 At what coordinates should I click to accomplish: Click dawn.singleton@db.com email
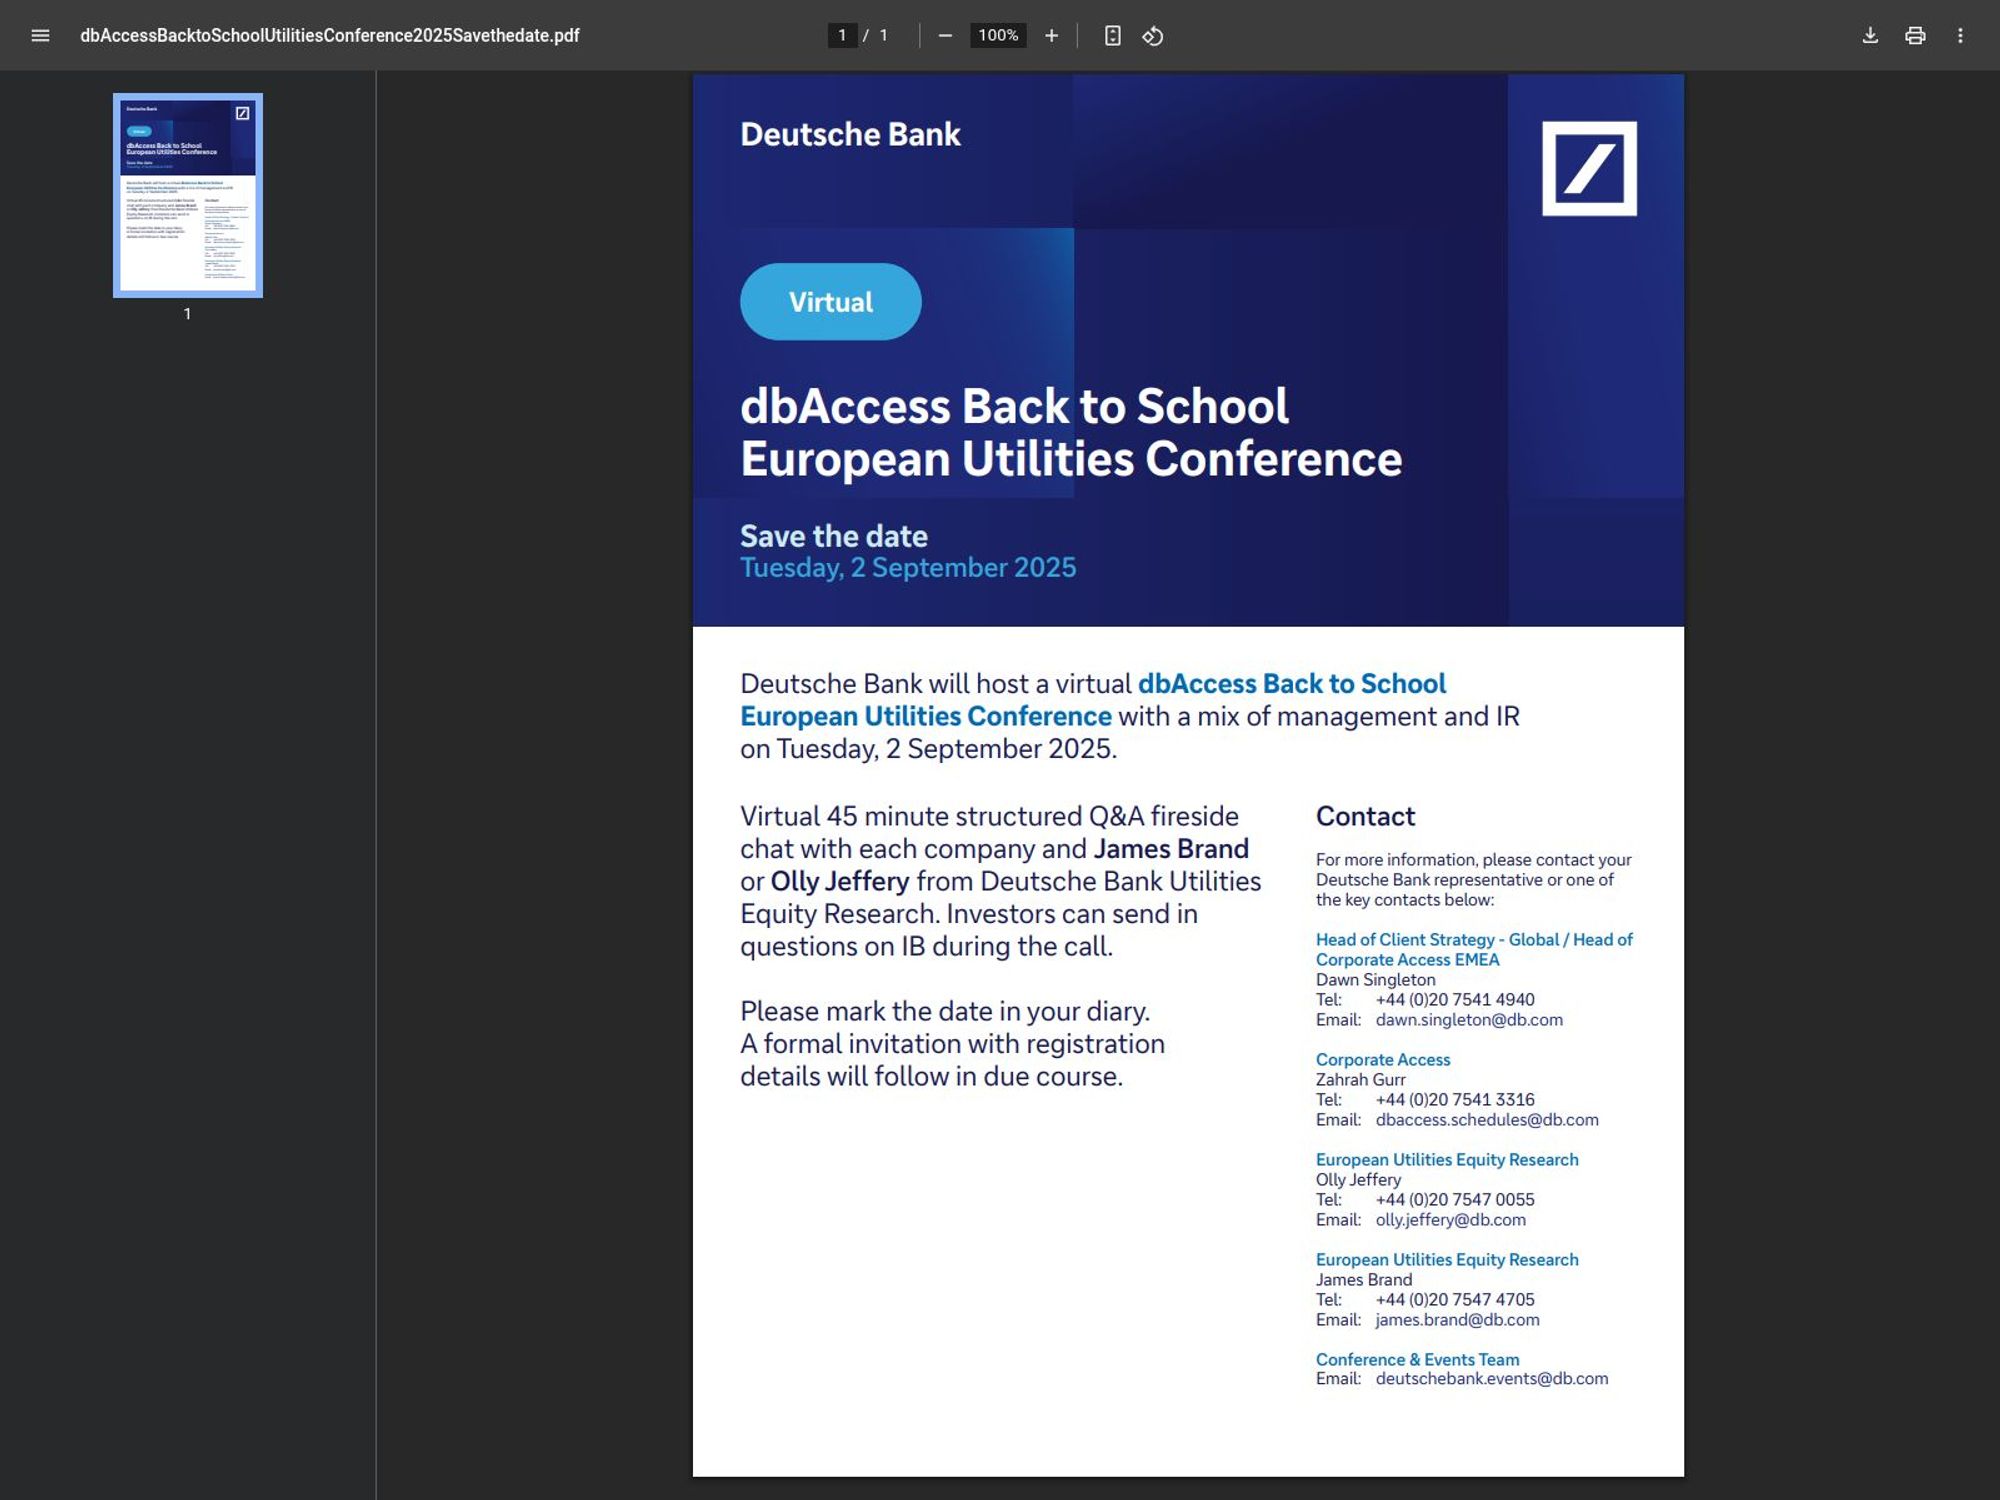[1469, 1020]
